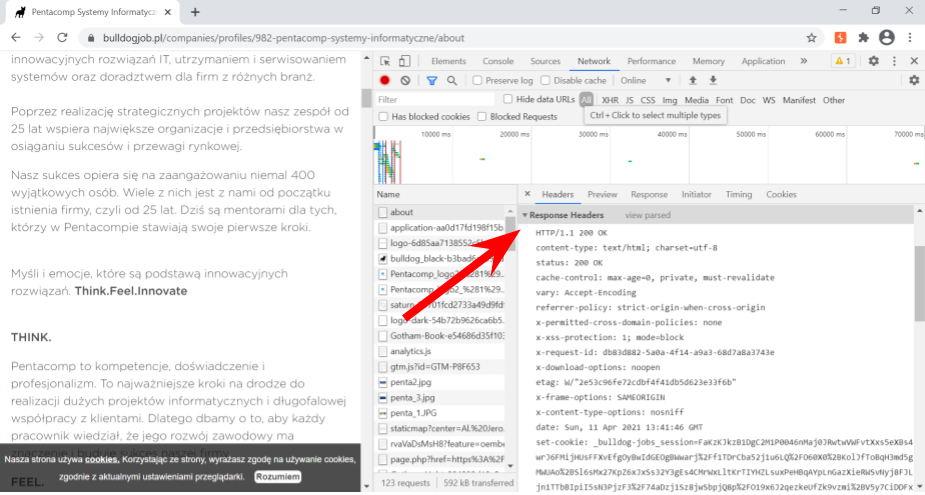Viewport: 925px width, 495px height.
Task: Stop recording the network log
Action: pyautogui.click(x=385, y=80)
